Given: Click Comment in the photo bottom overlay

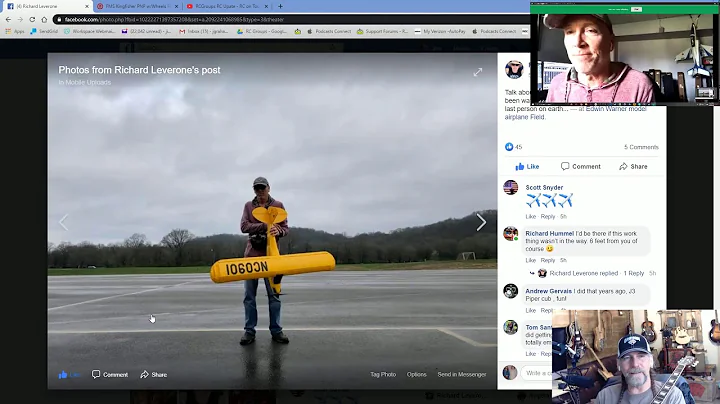Looking at the screenshot, I should click(110, 375).
